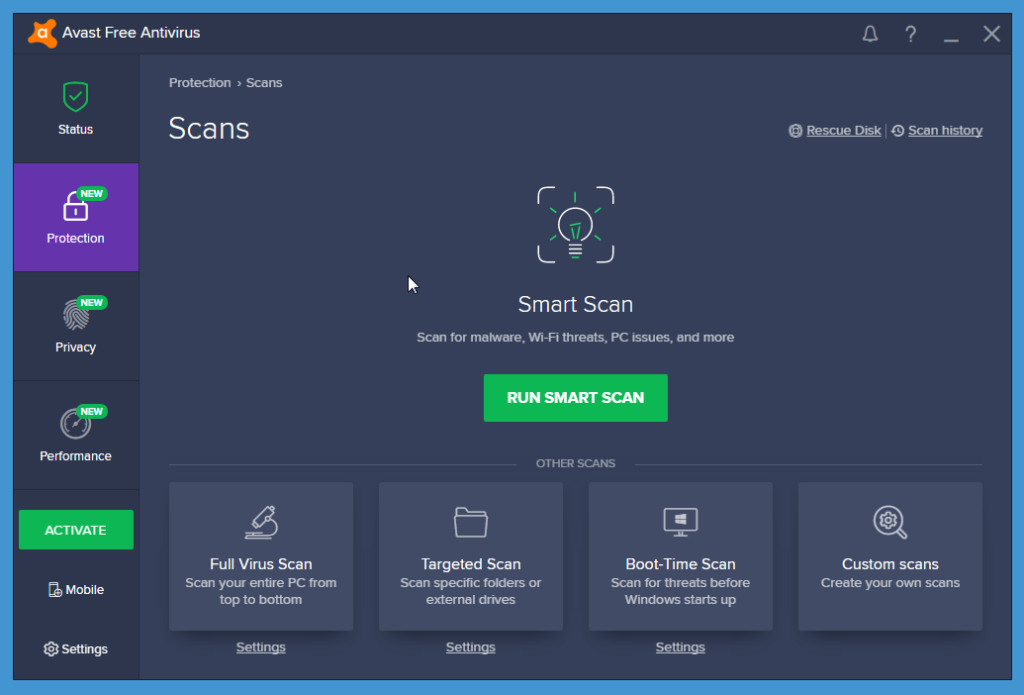Start the Full Virus Scan title
1024x695 pixels.
(x=261, y=564)
